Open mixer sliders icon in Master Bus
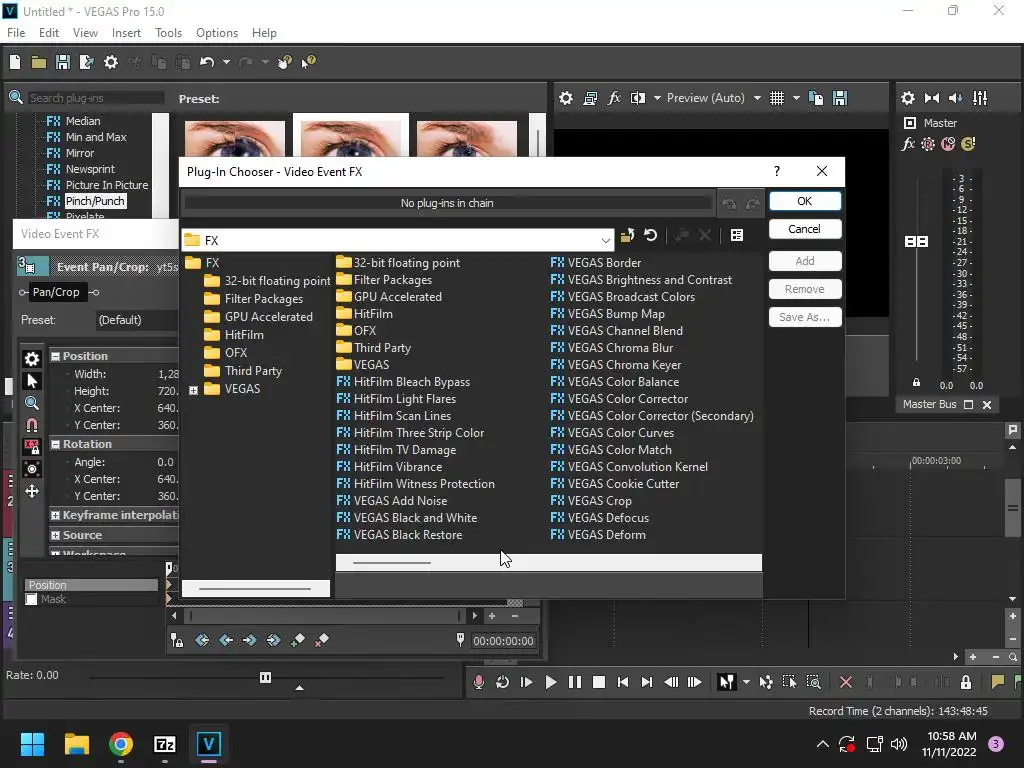The height and width of the screenshot is (768, 1024). pyautogui.click(x=980, y=98)
